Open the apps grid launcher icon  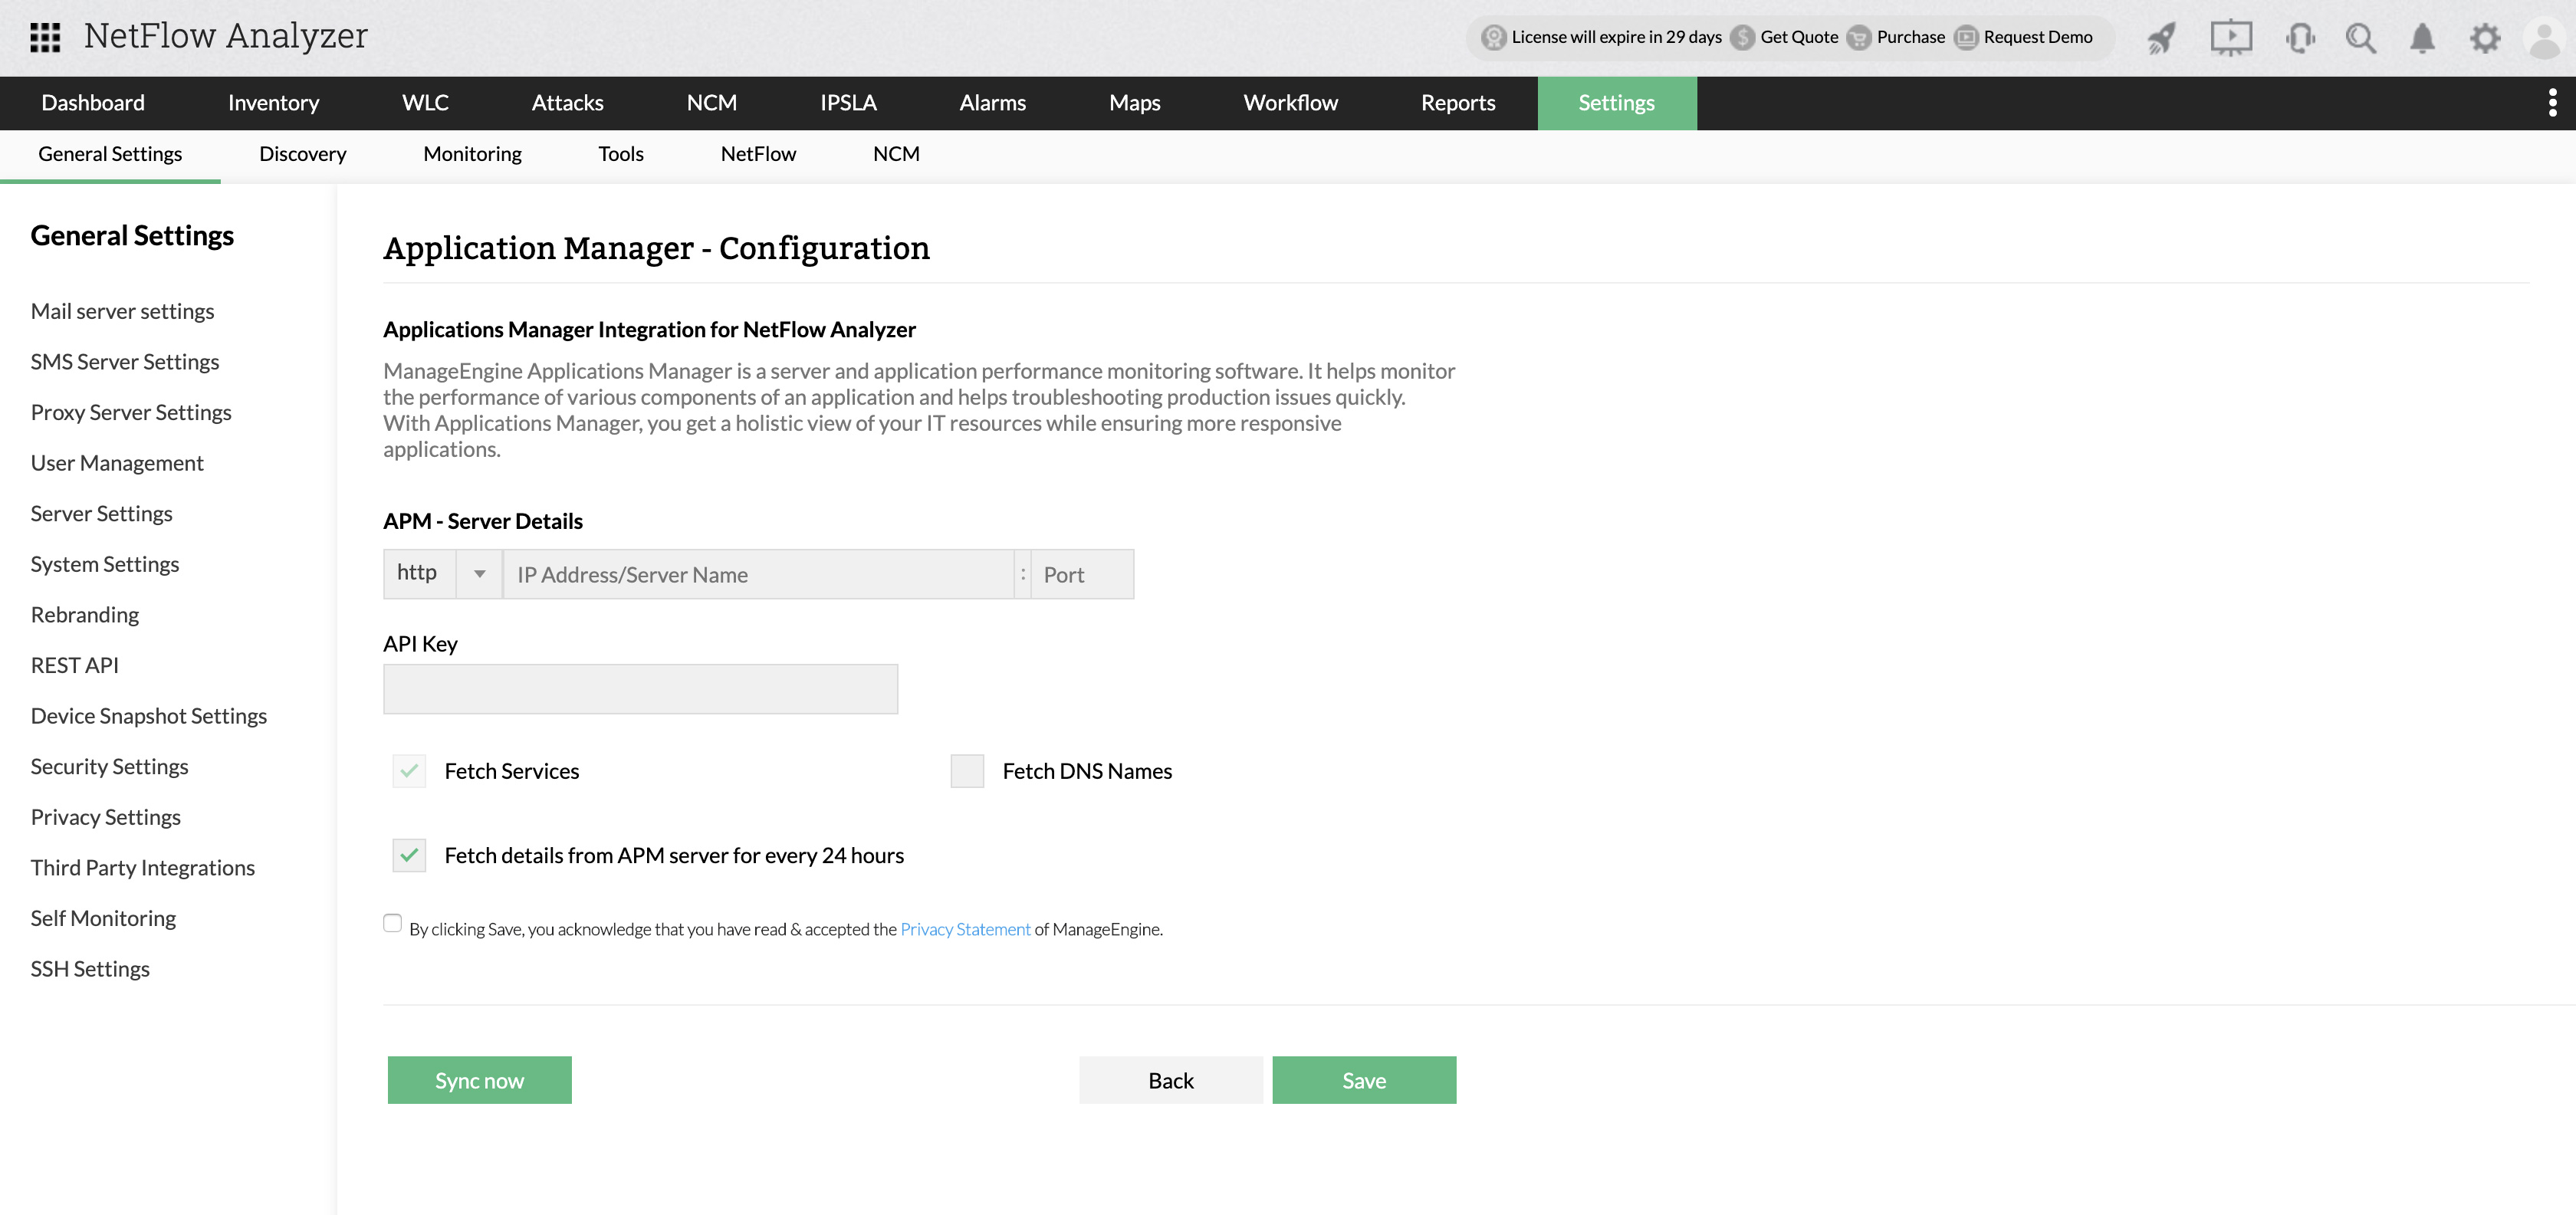pos(45,37)
